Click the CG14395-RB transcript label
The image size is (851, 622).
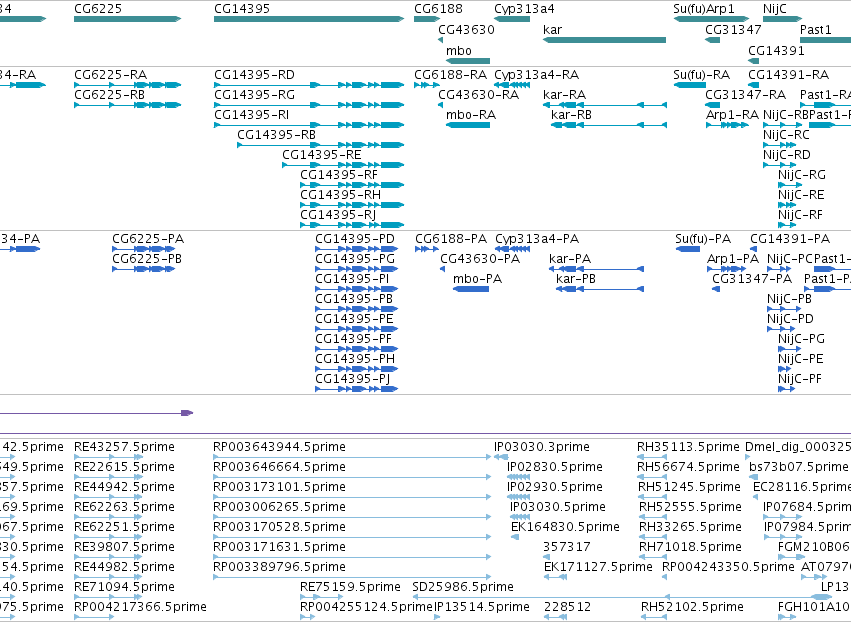(x=277, y=135)
